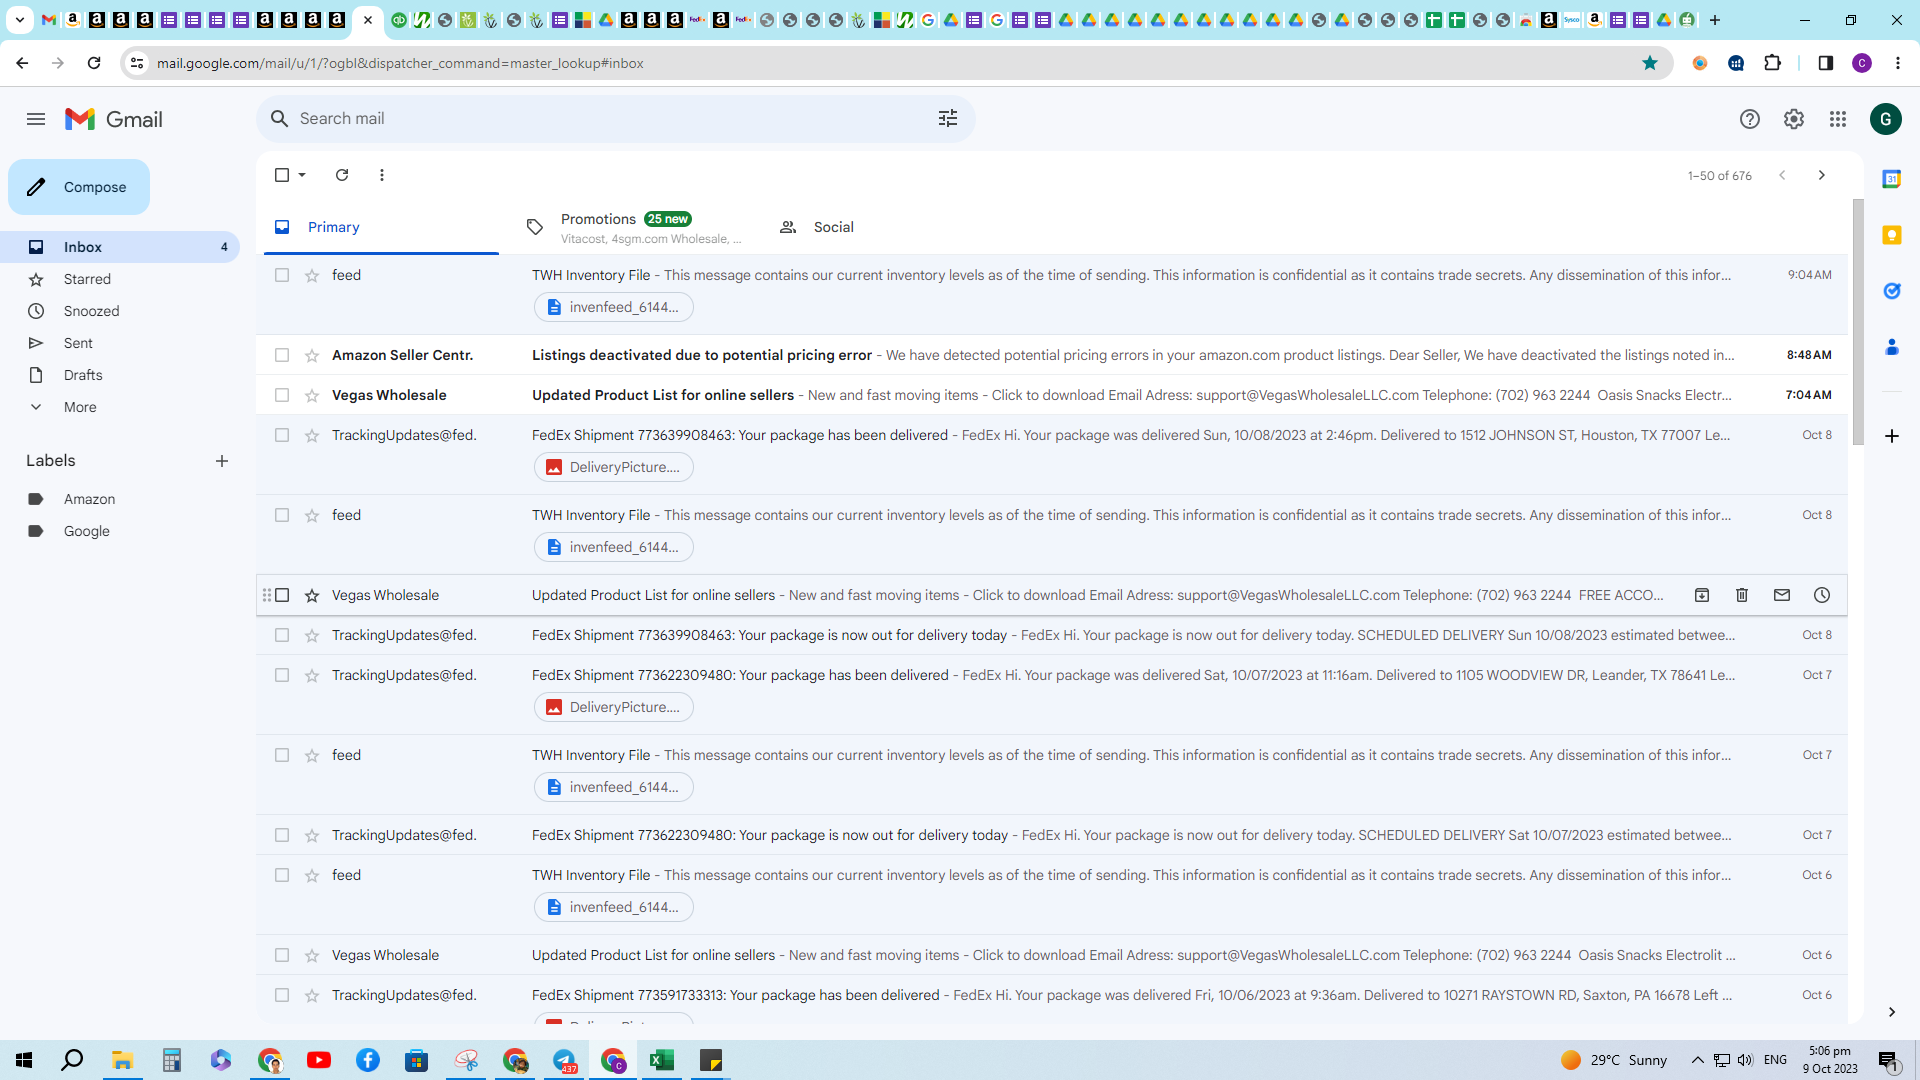Click the Chrome address bar URL

pos(400,63)
